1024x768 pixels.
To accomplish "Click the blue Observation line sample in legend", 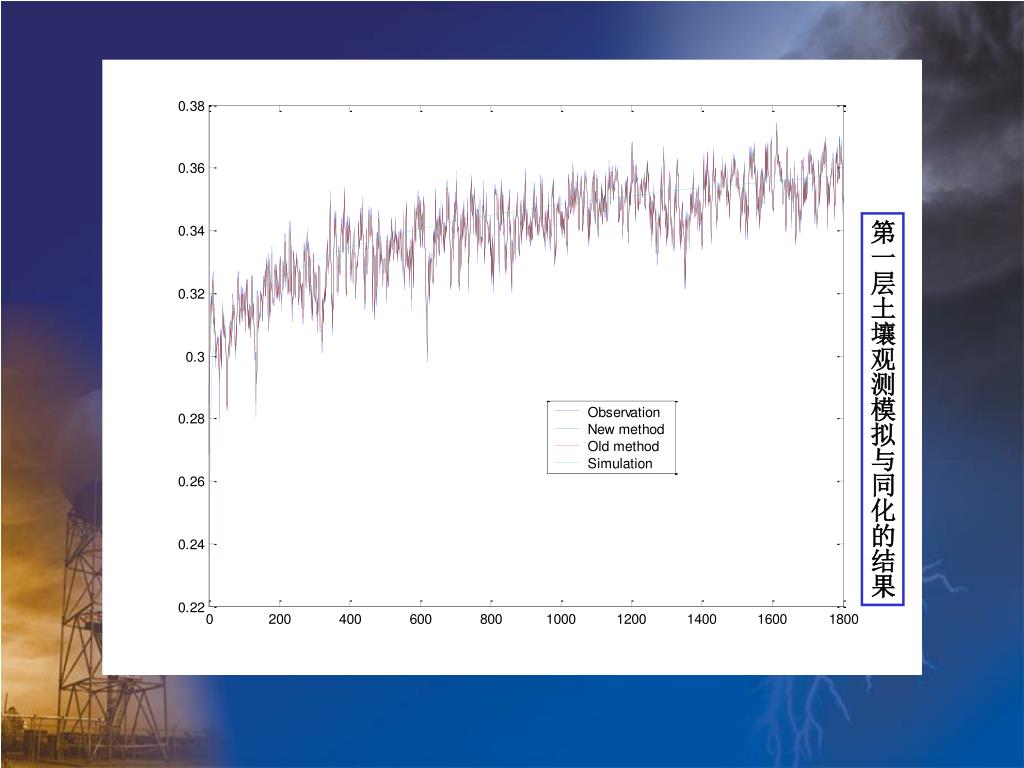I will coord(567,411).
